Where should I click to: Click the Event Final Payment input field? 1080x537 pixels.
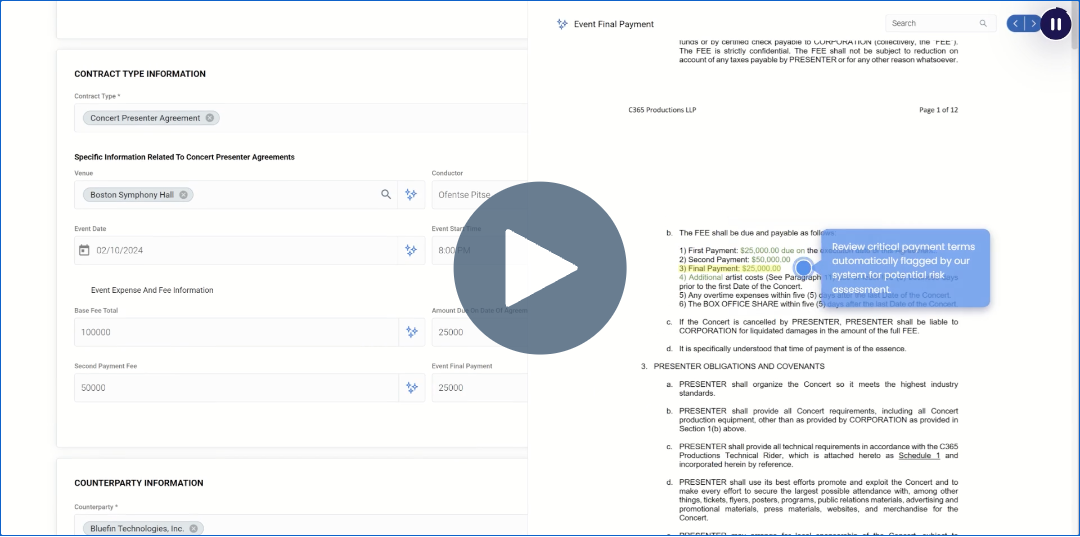pos(479,388)
